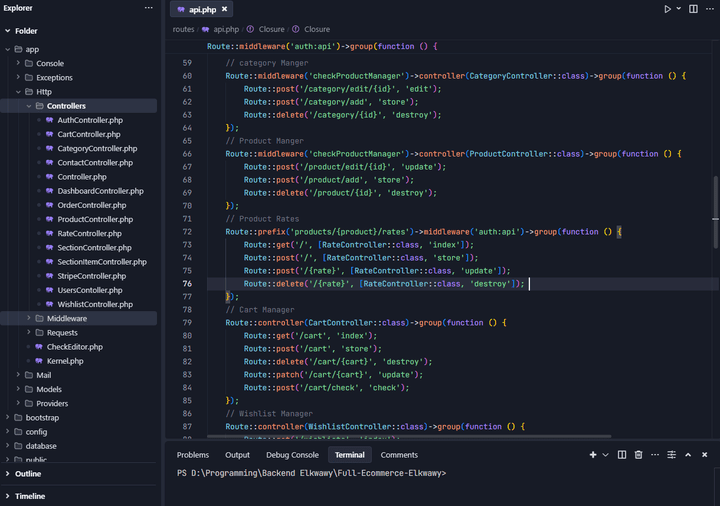Viewport: 720px width, 506px height.
Task: Maximize panel with the up chevron
Action: [x=688, y=455]
